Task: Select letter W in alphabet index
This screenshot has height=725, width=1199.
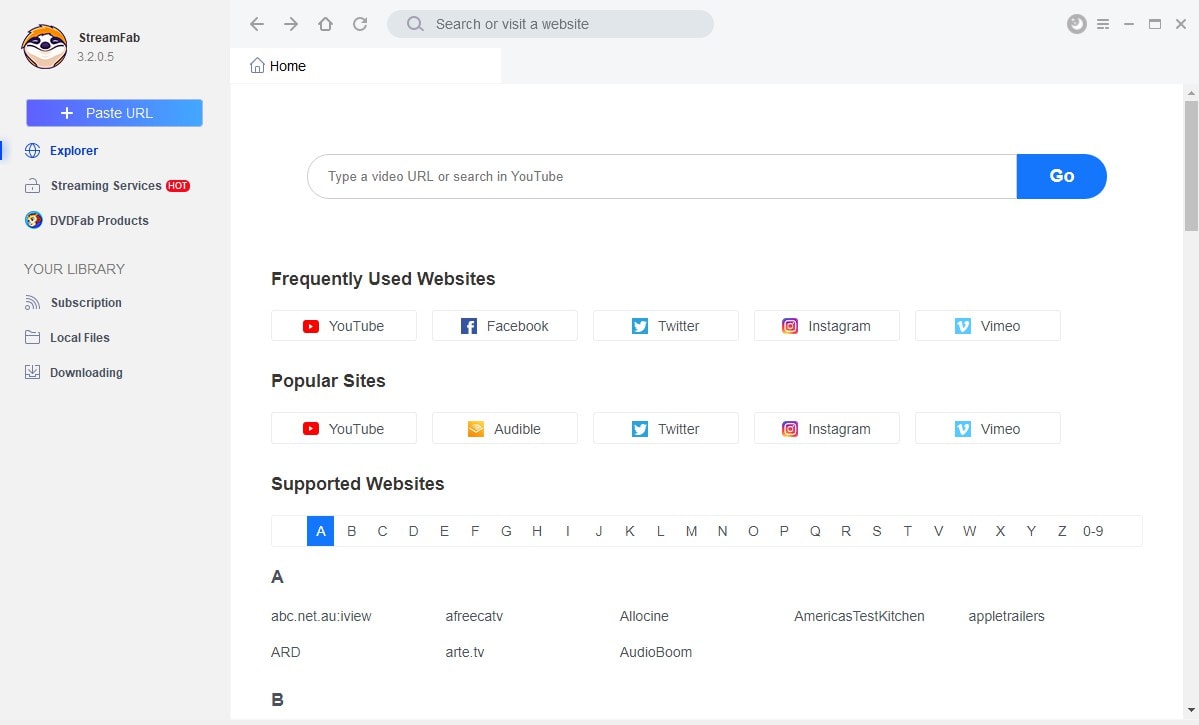Action: [970, 531]
